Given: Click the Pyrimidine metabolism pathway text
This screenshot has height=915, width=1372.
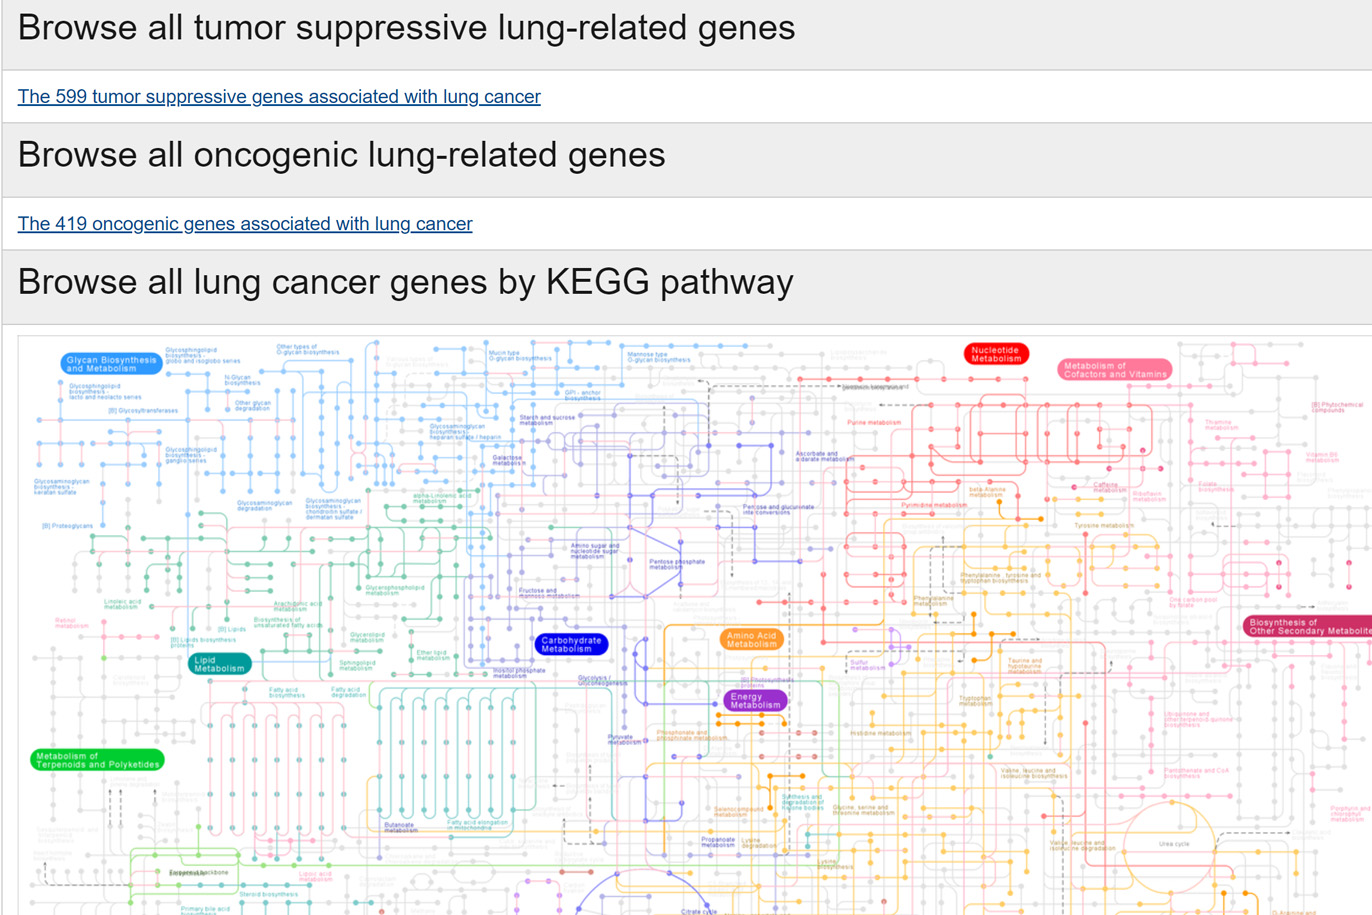Looking at the screenshot, I should click(x=933, y=505).
